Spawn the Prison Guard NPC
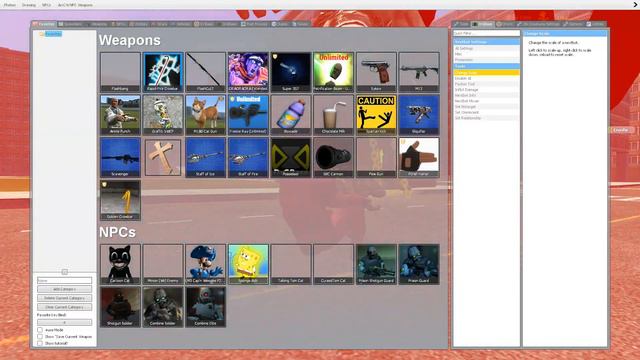 (x=419, y=264)
